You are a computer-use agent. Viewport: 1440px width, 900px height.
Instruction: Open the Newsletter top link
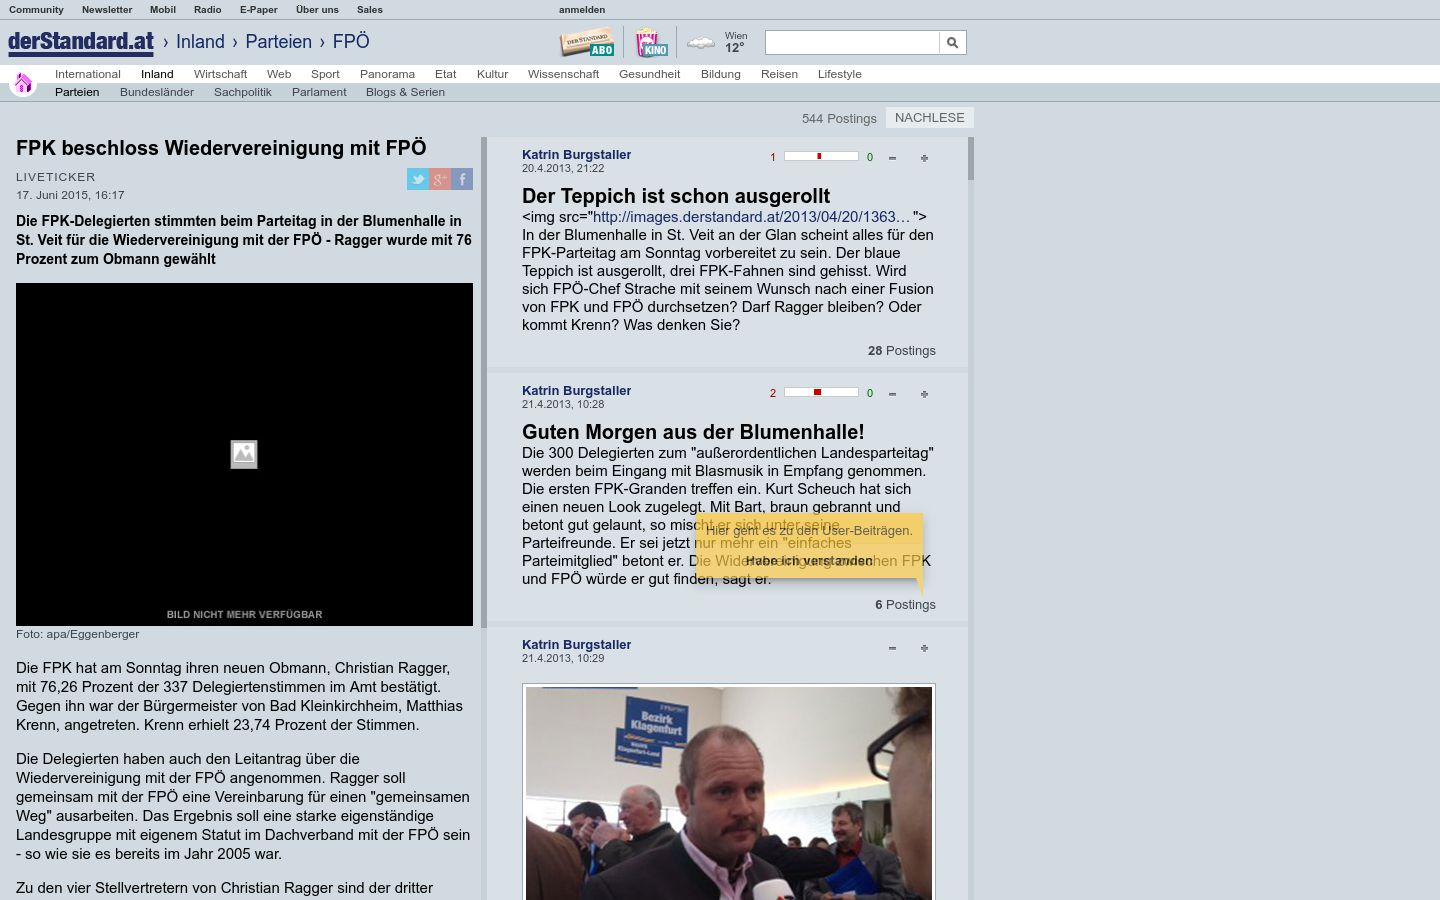click(107, 9)
